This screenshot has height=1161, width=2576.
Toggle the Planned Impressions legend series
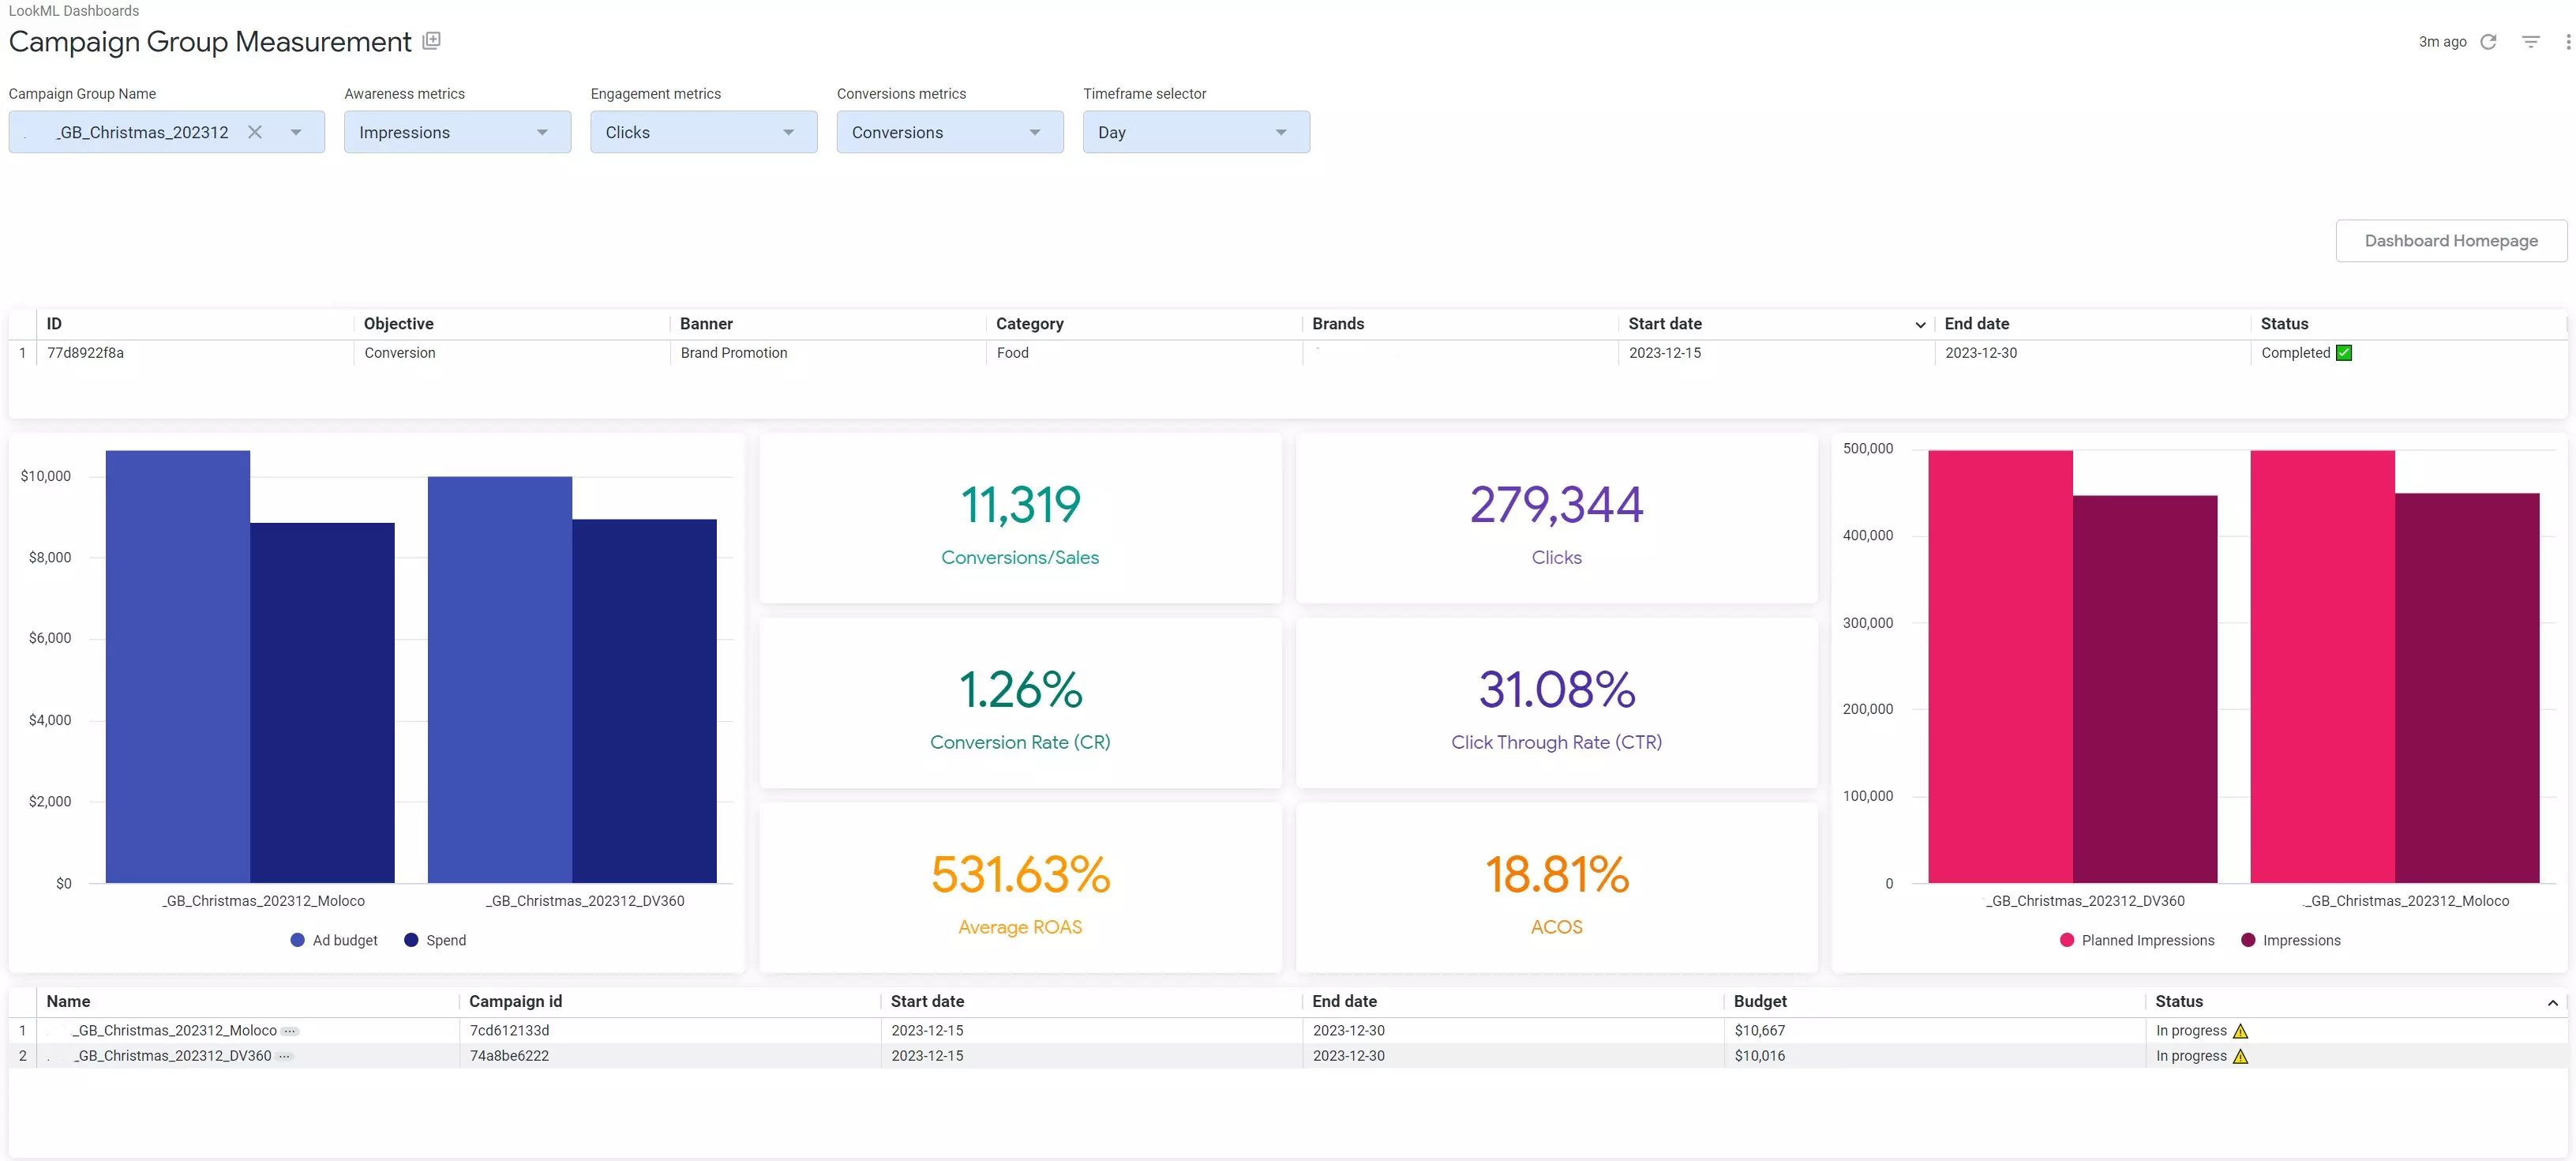pos(2137,940)
